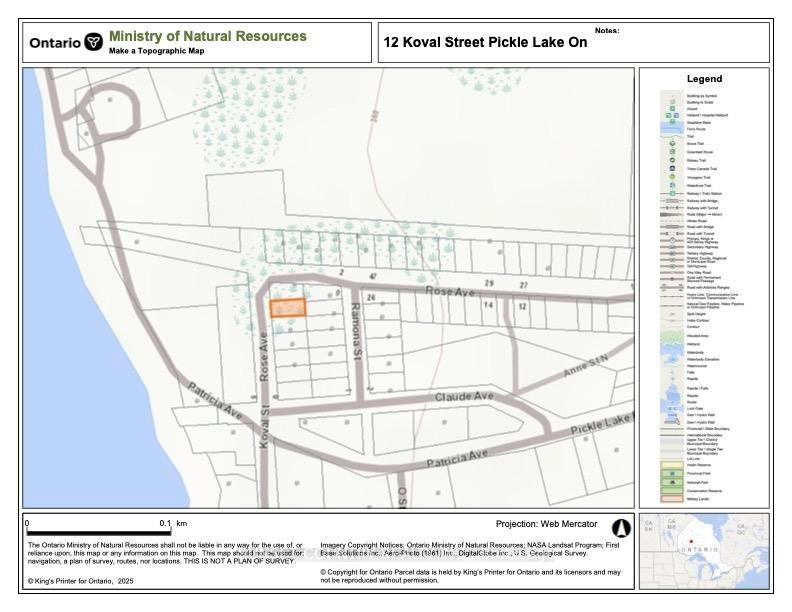Click the 'Notes:' label
This screenshot has height=612, width=792.
click(x=607, y=31)
